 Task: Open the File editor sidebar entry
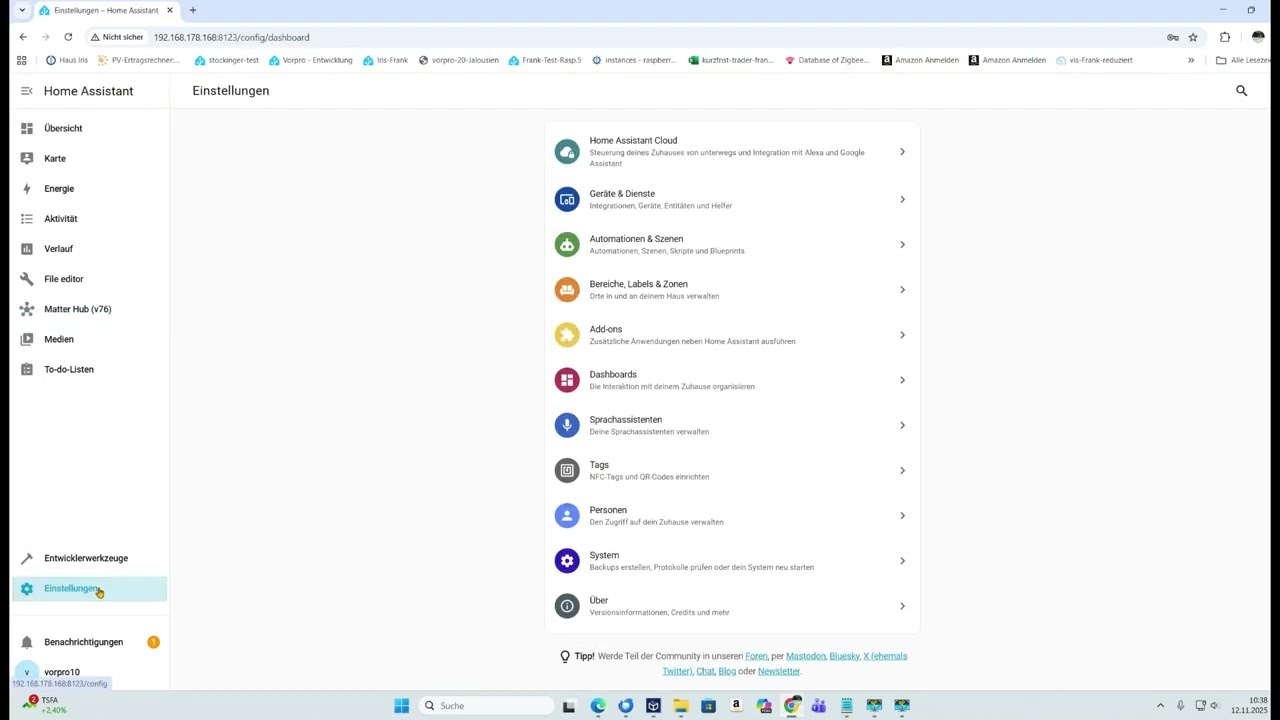(89, 279)
